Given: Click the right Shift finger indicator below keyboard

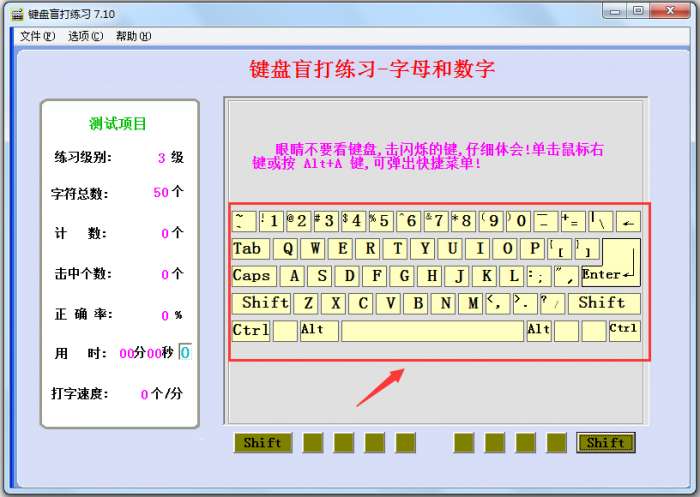Looking at the screenshot, I should pyautogui.click(x=606, y=443).
